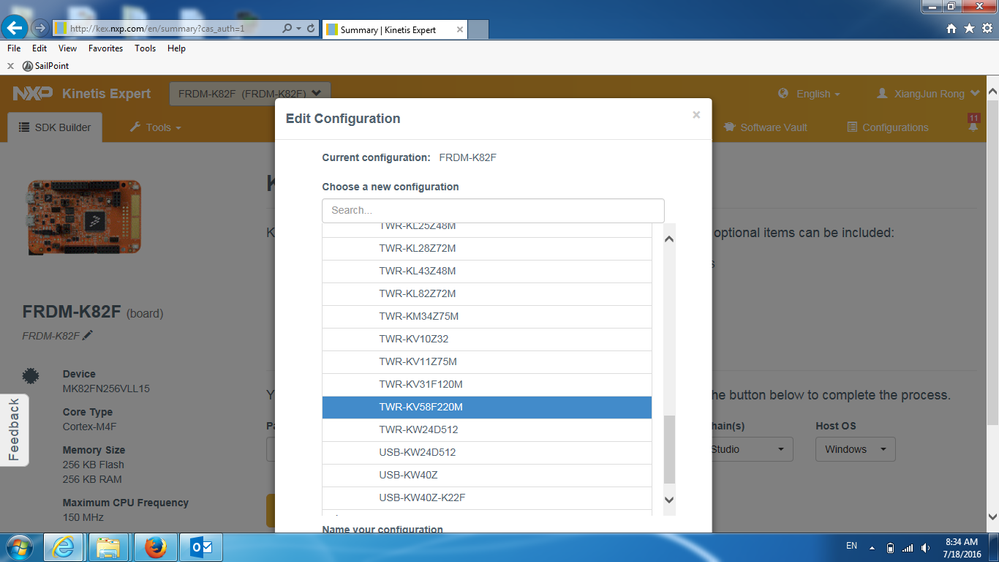Click the Kinetis Expert title link
Image resolution: width=999 pixels, height=562 pixels.
pyautogui.click(x=106, y=94)
